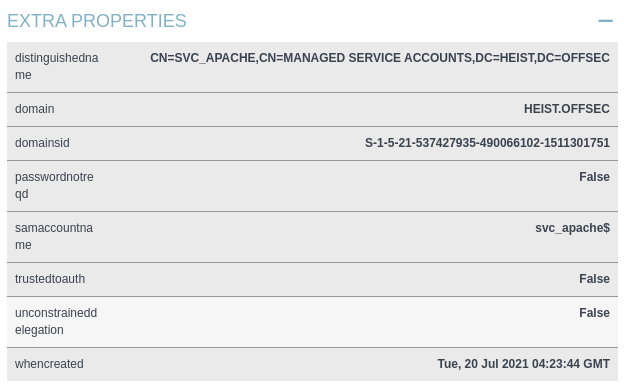Select the HEIST.OFFSEC domain value

(x=567, y=109)
